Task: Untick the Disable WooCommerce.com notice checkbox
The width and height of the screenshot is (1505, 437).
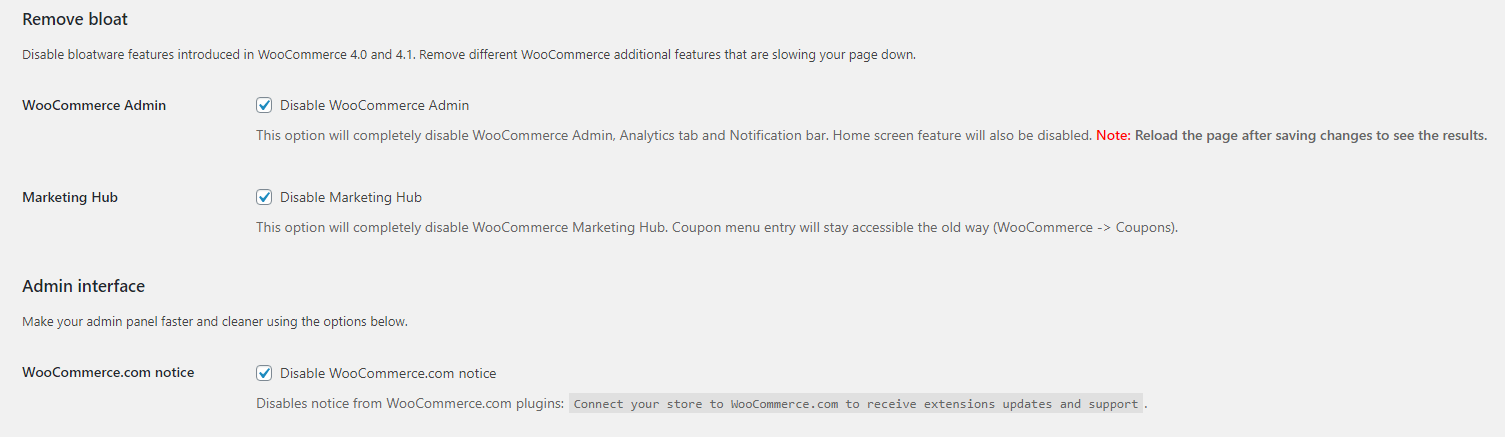Action: point(264,373)
